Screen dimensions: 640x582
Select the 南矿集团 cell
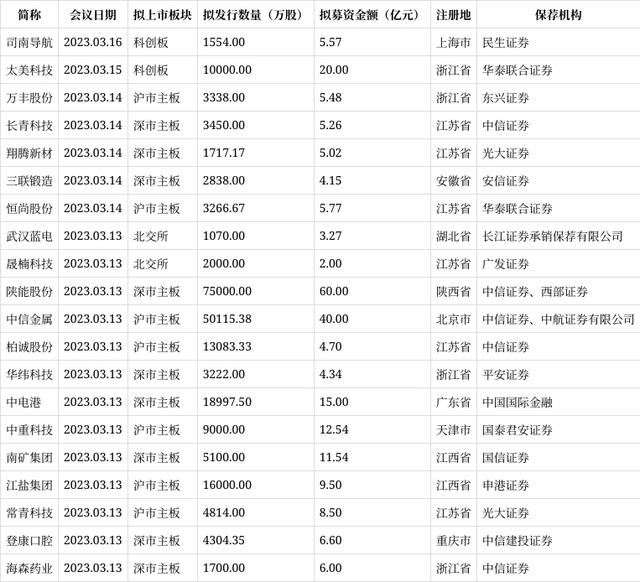point(29,458)
